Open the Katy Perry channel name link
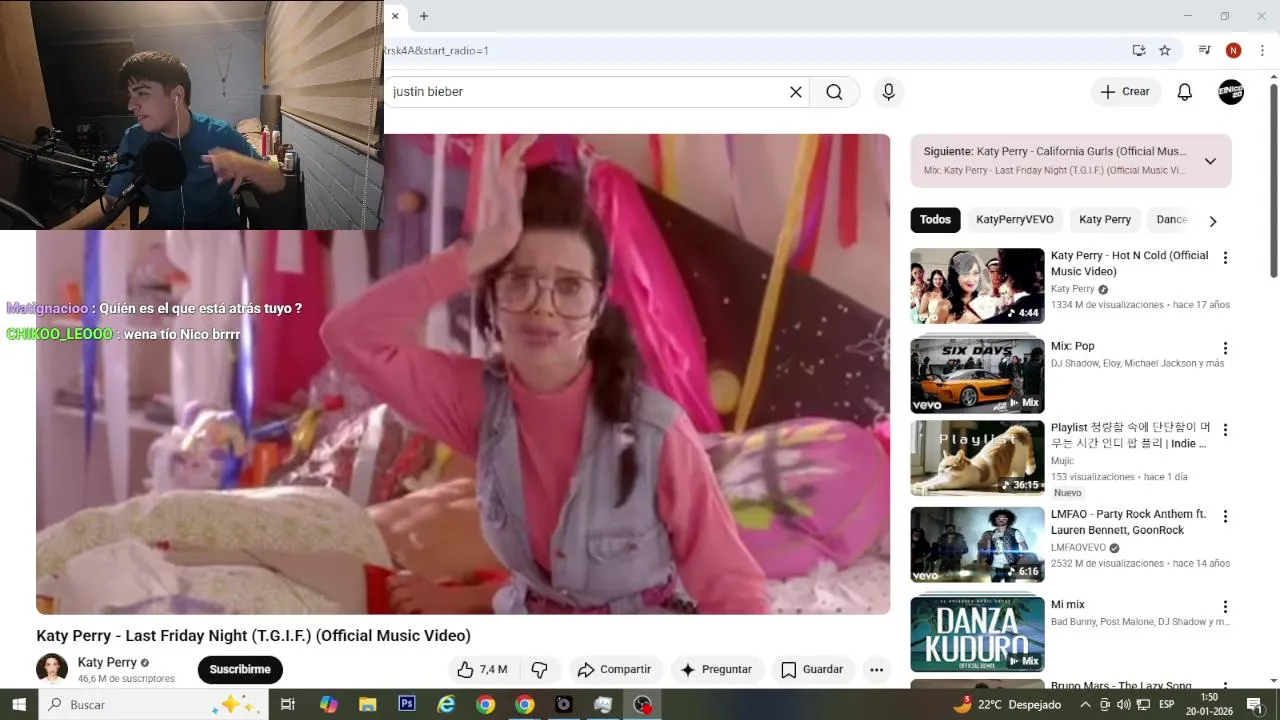Viewport: 1280px width, 720px height. (107, 663)
